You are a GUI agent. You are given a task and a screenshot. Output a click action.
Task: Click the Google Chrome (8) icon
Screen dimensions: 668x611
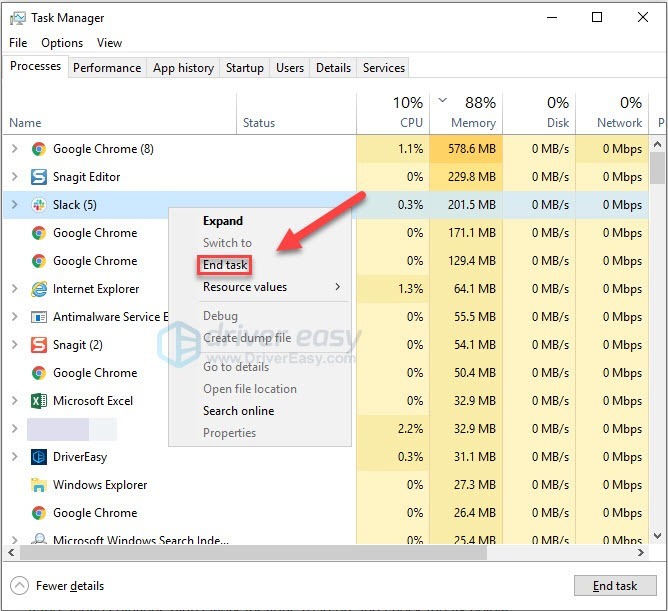click(x=39, y=149)
